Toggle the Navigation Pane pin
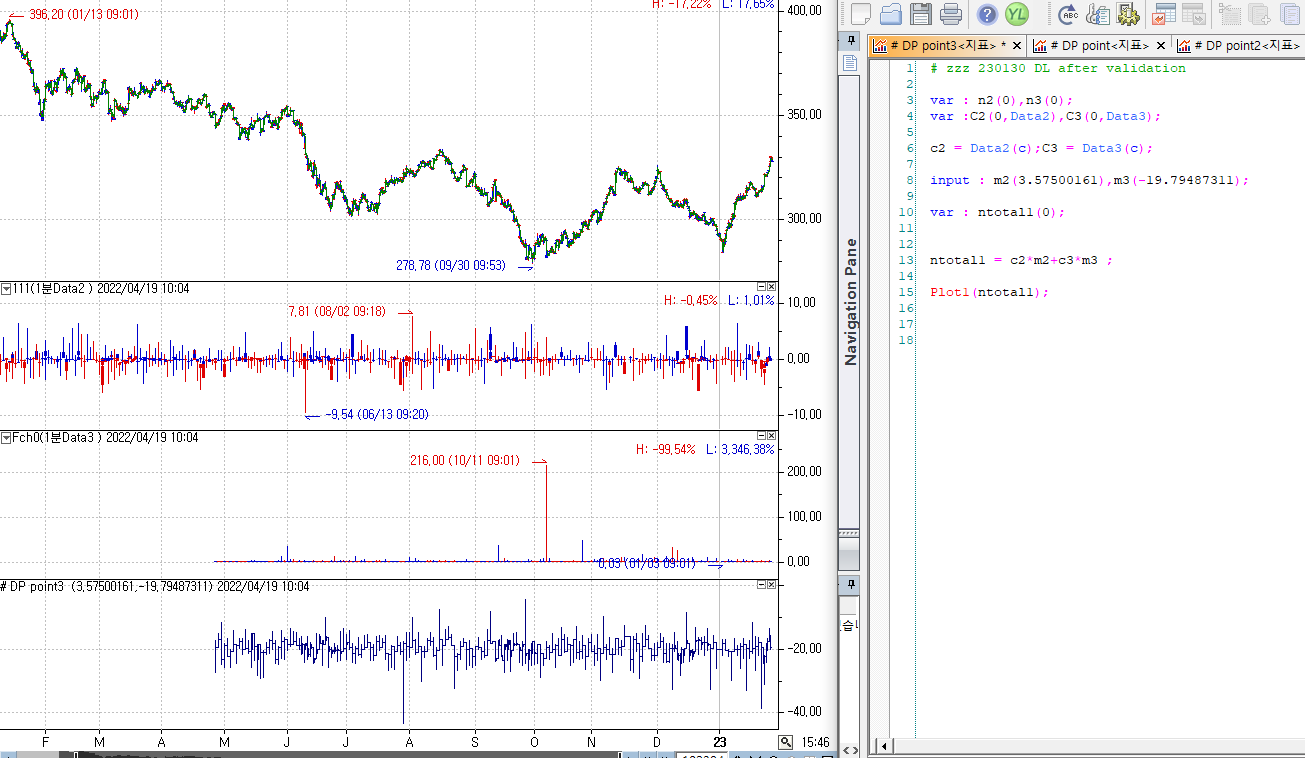This screenshot has height=758, width=1305. [x=851, y=41]
